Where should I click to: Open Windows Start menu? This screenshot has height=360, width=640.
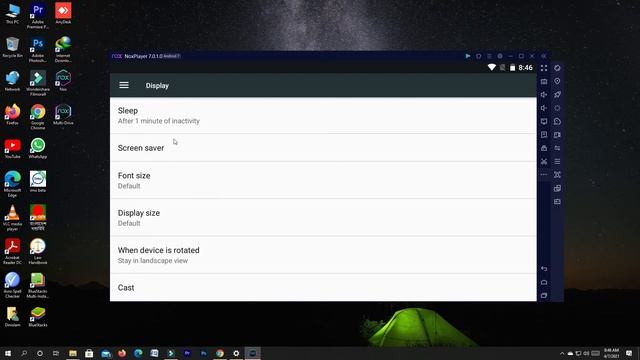[8, 353]
